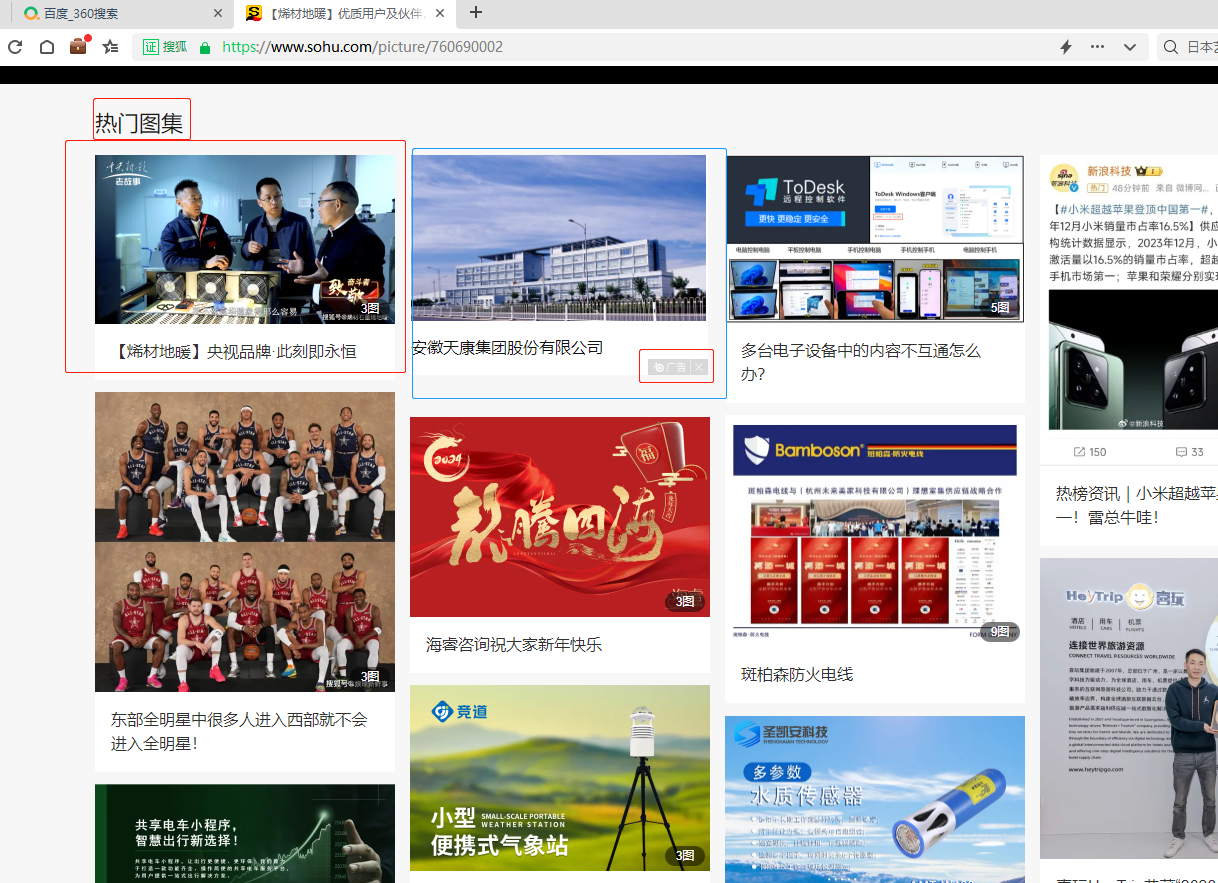Viewport: 1218px width, 883px height.
Task: Open a new tab with the plus button
Action: pos(476,13)
